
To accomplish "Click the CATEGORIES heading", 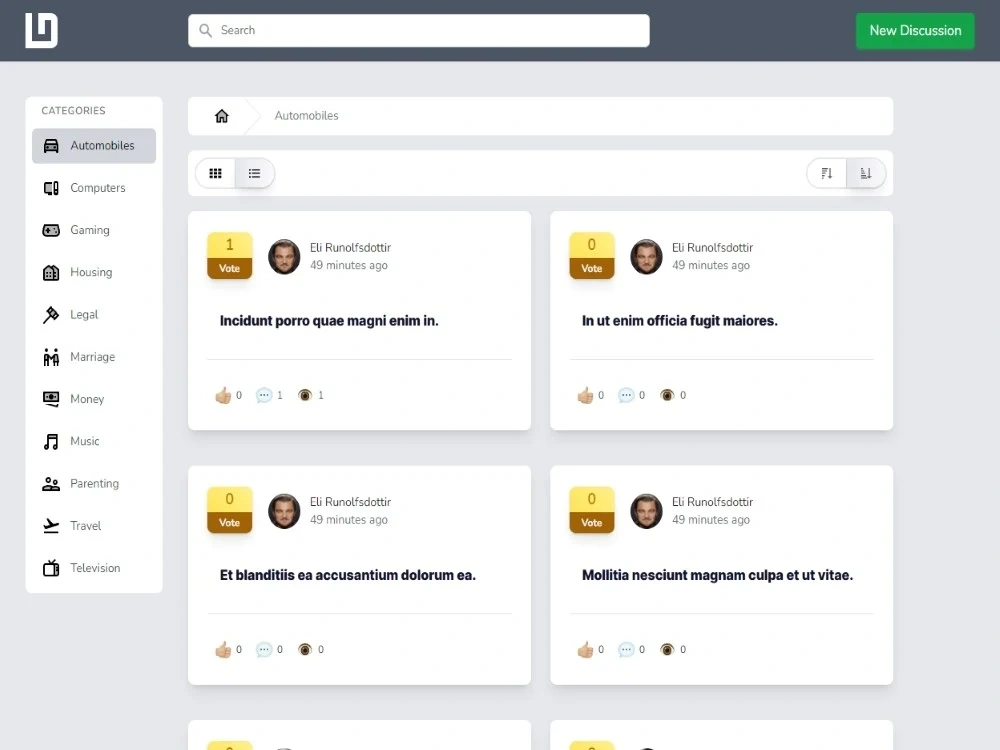I will (x=73, y=110).
